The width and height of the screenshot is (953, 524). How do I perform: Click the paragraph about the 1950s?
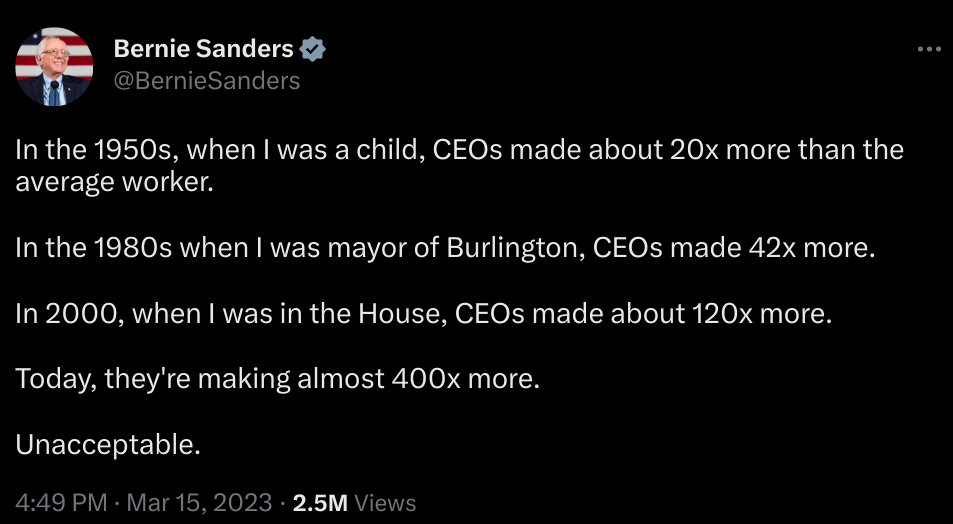point(459,165)
